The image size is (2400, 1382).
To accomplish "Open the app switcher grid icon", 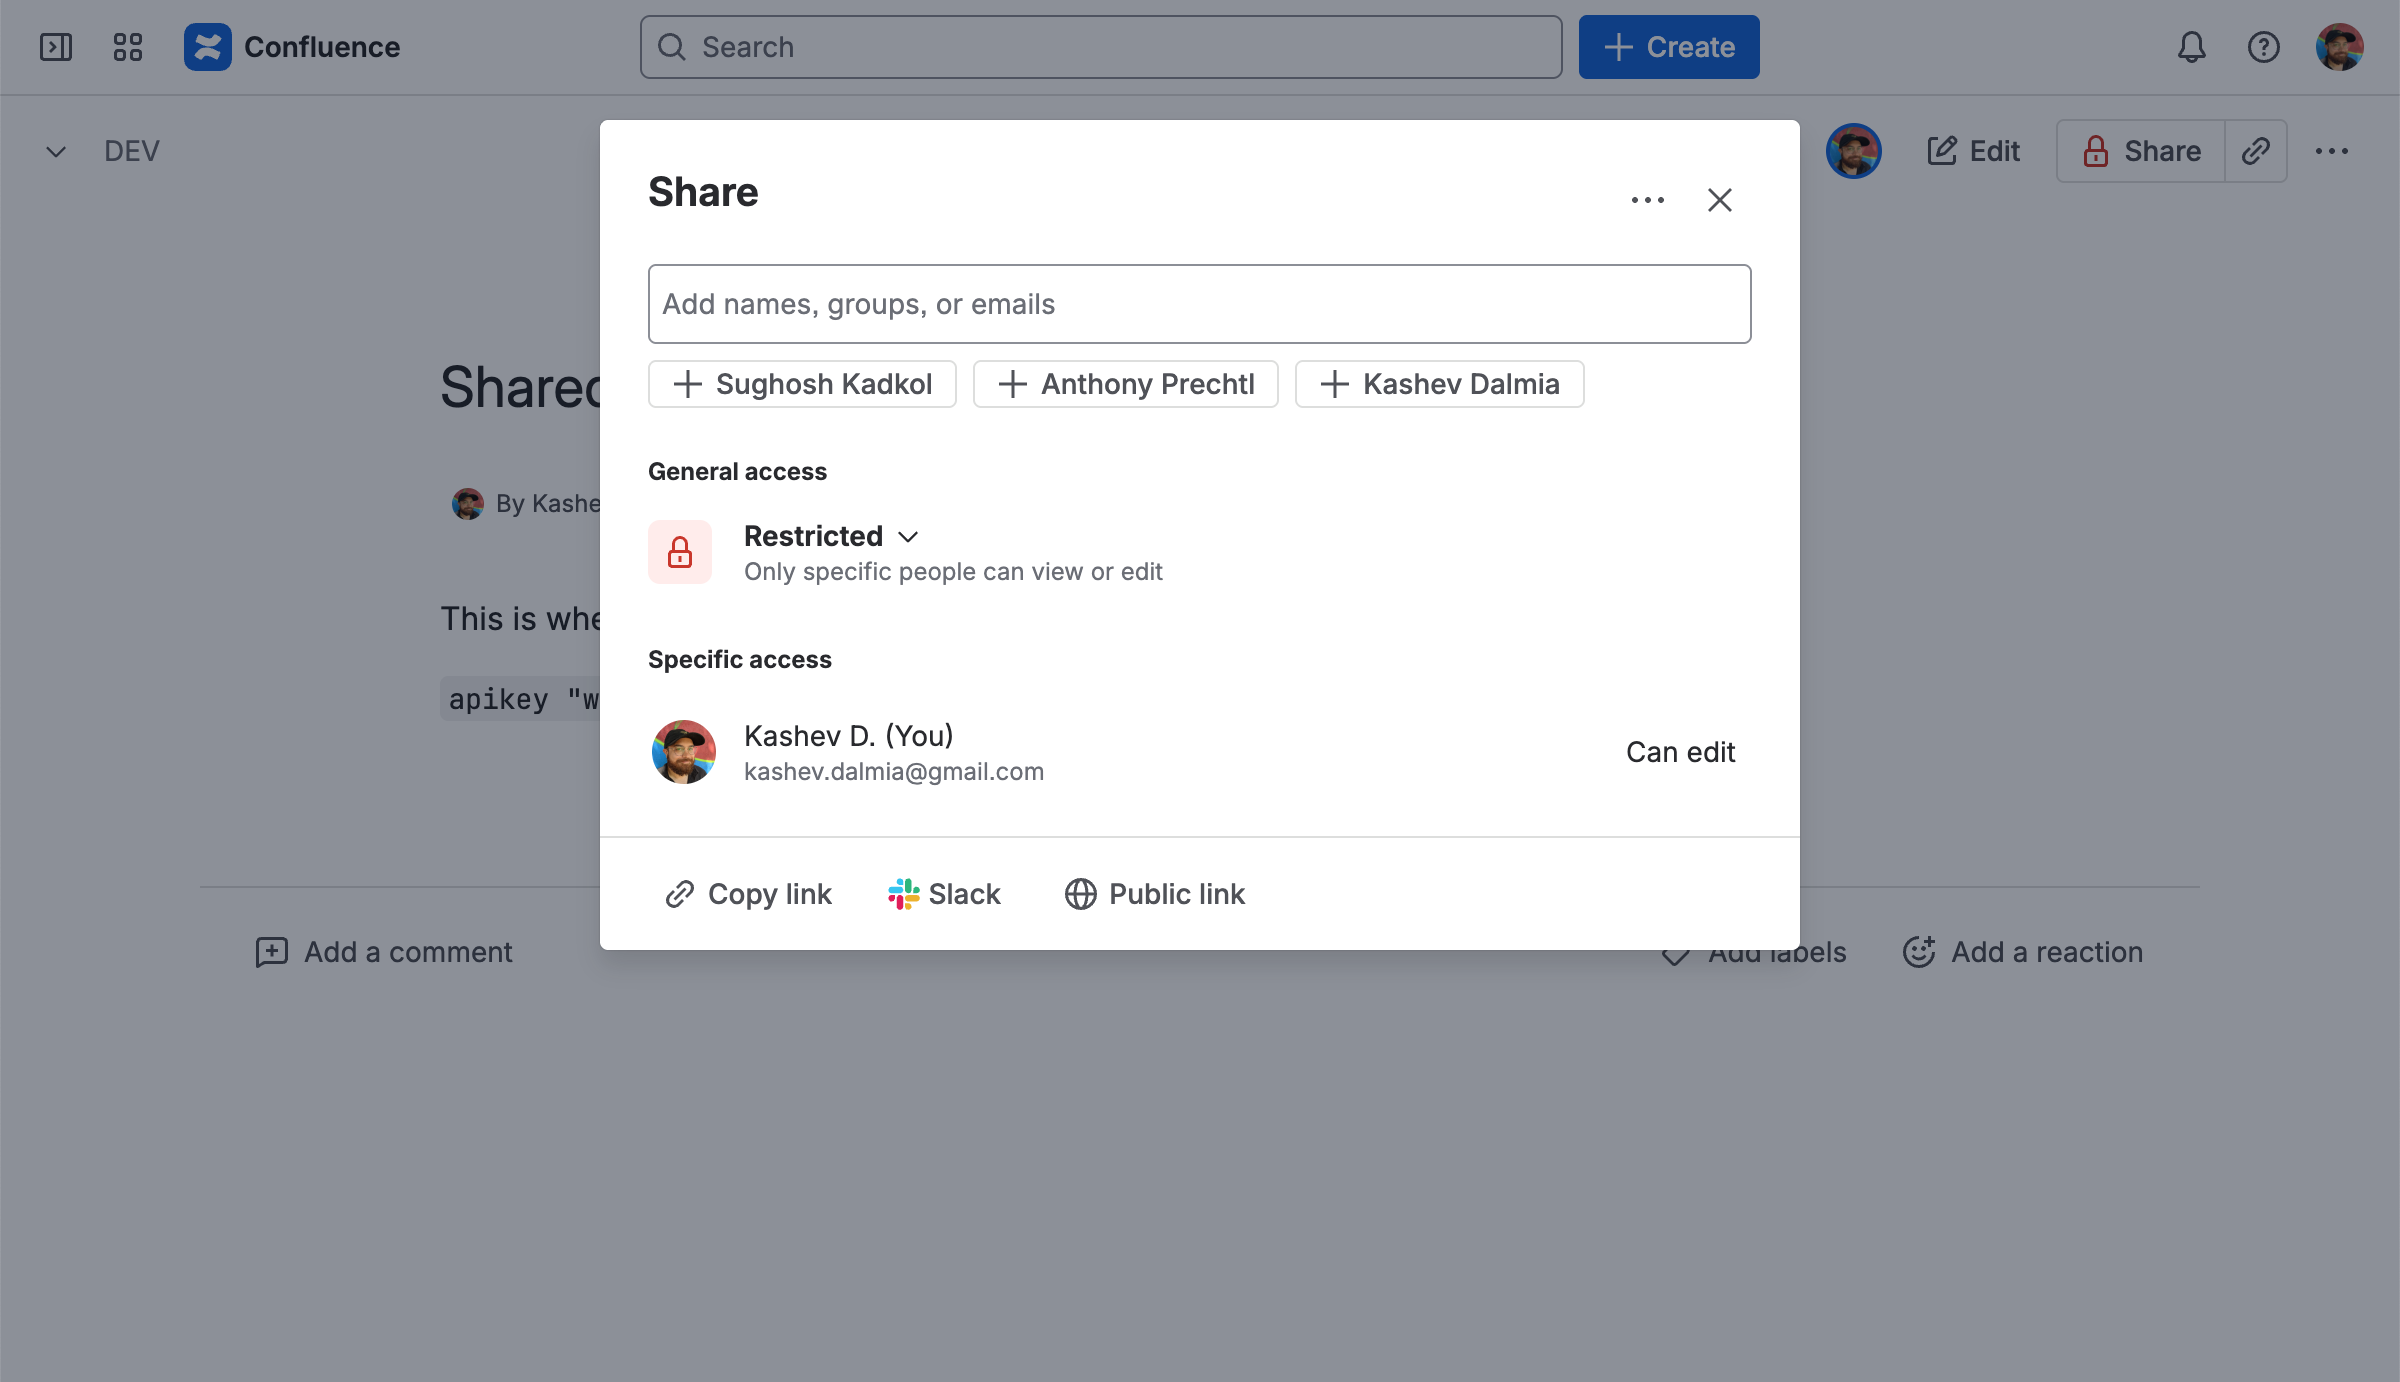I will pos(128,47).
